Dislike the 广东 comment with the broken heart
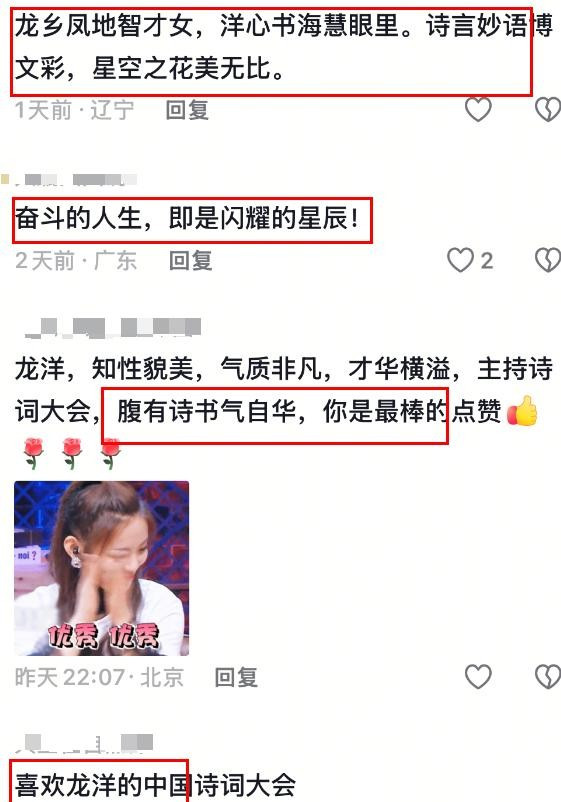The height and width of the screenshot is (802, 561). [x=548, y=260]
